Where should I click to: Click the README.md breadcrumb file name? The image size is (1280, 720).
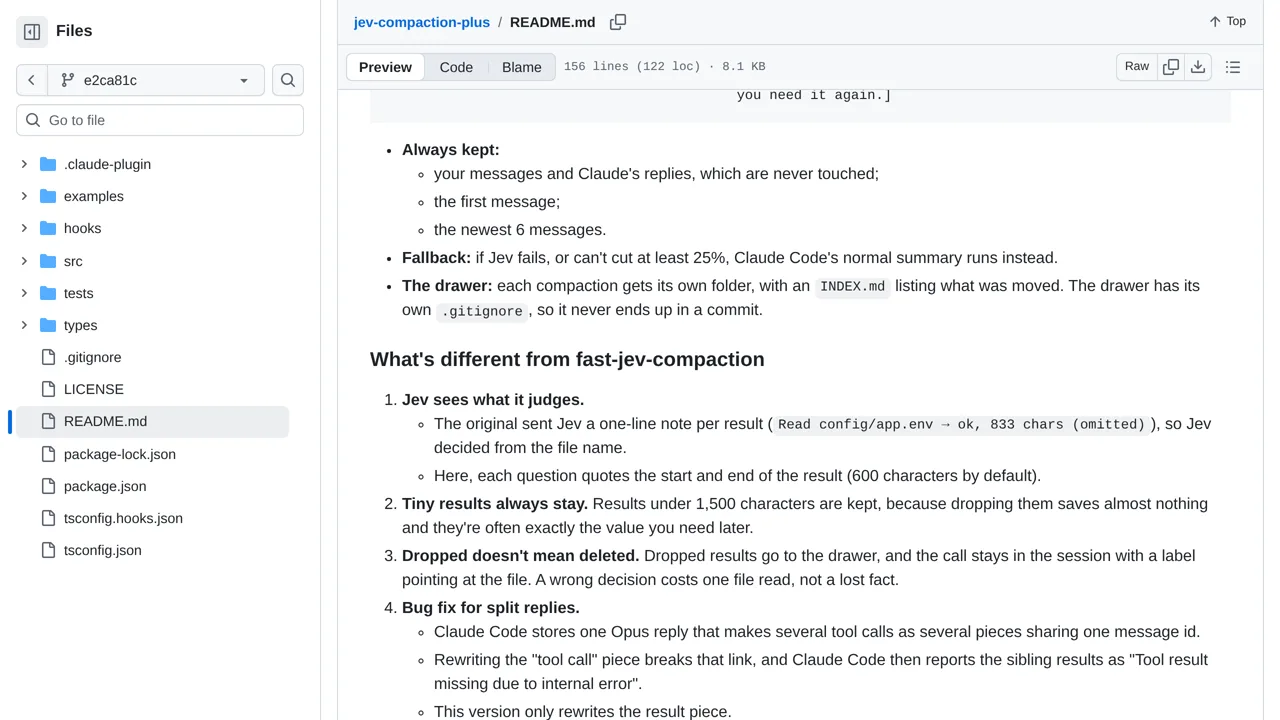click(x=553, y=22)
